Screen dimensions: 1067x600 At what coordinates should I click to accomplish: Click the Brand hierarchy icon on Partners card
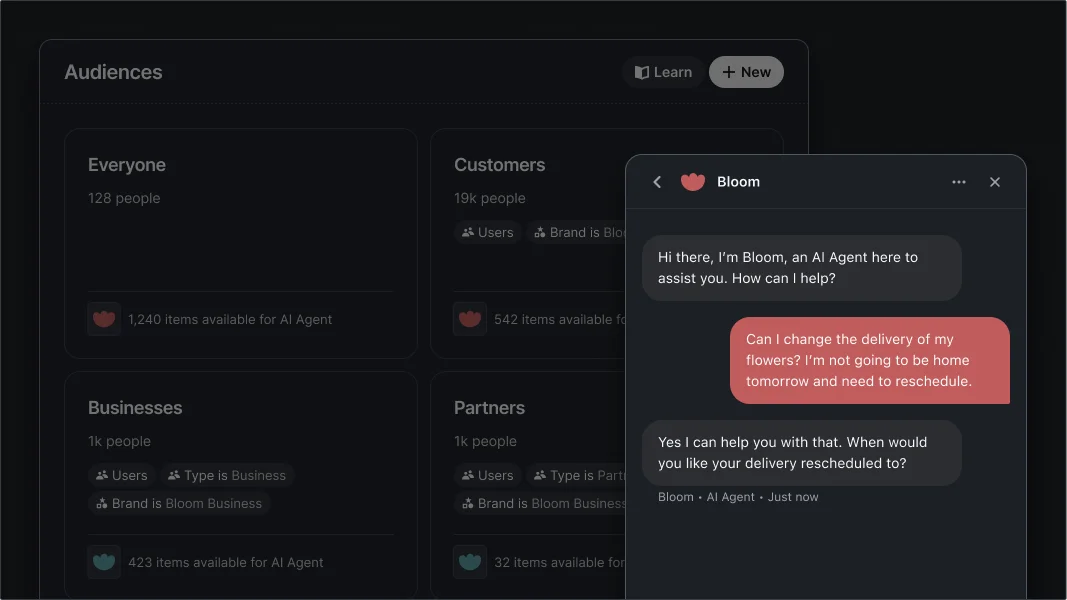coord(466,504)
